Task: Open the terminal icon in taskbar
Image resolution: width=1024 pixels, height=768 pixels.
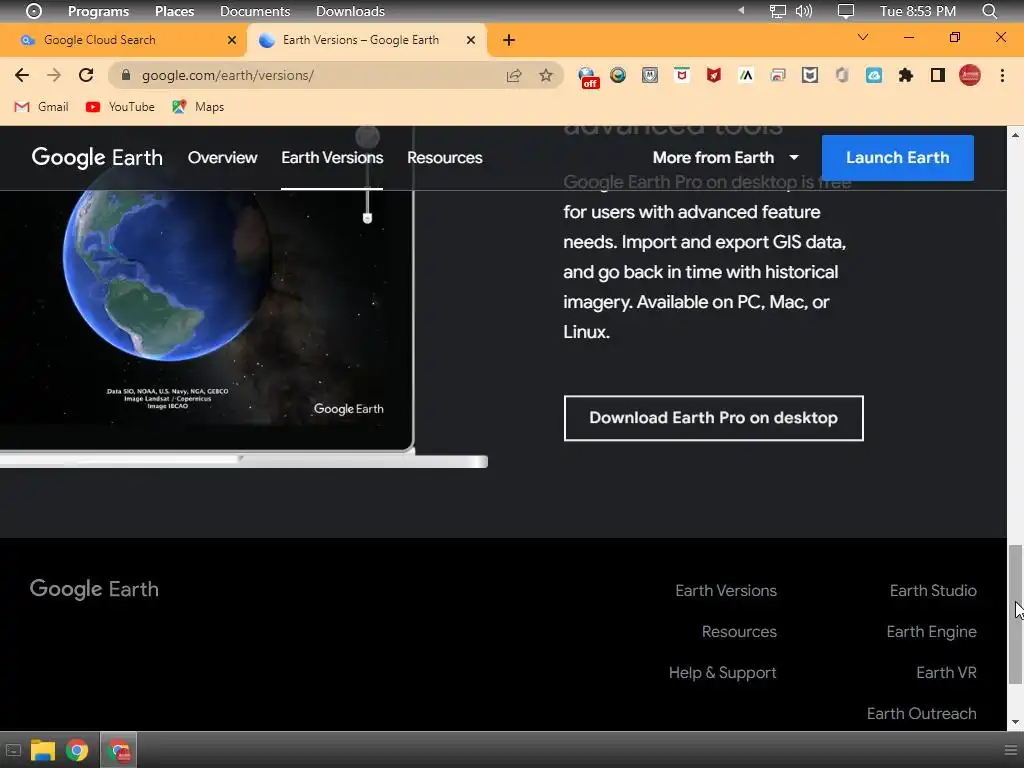Action: coord(13,750)
